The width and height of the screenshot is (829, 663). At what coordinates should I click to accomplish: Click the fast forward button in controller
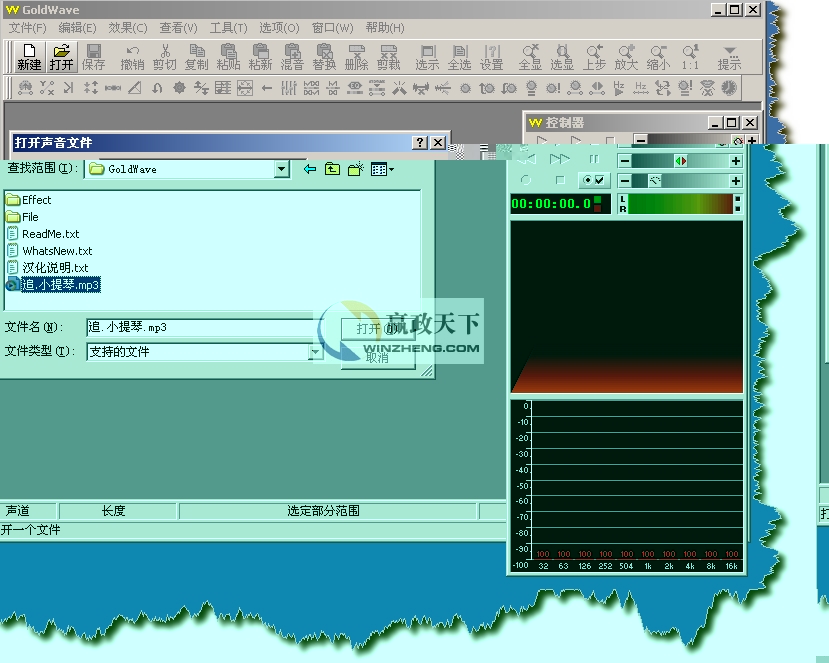coord(559,159)
